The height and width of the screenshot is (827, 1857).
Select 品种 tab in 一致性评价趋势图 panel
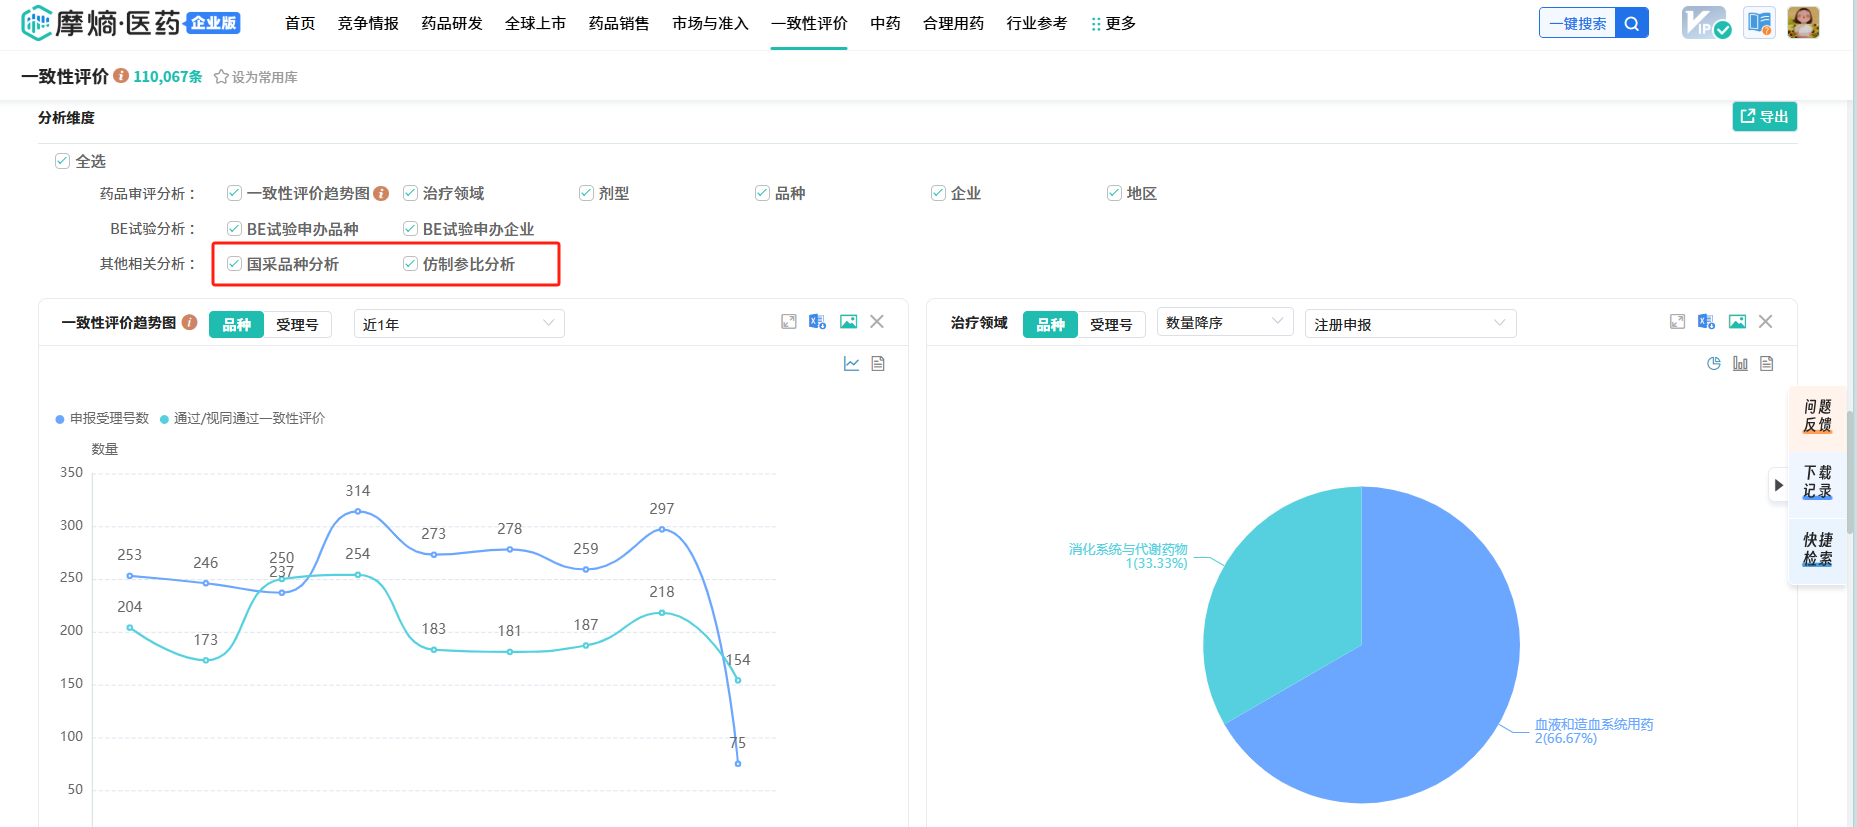point(236,324)
